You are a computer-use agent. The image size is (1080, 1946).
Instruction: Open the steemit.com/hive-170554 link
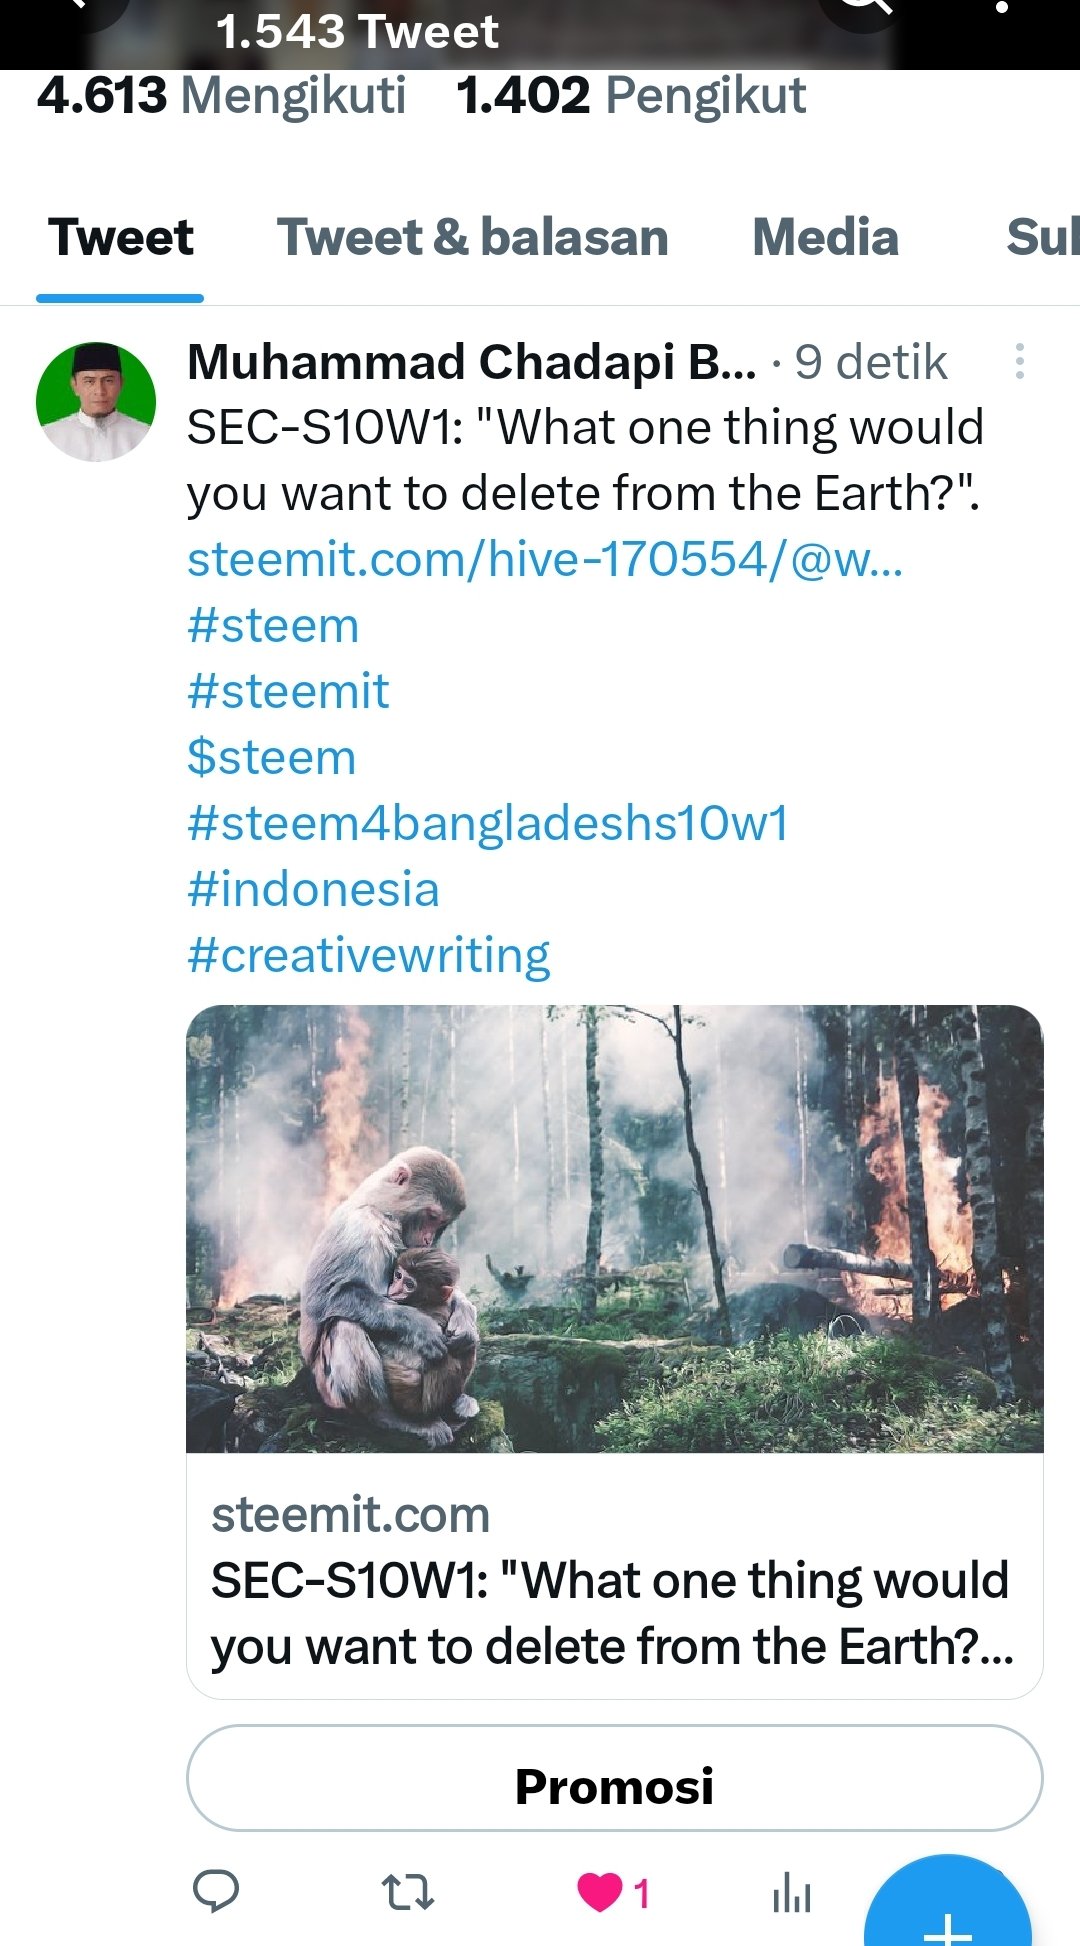click(544, 559)
